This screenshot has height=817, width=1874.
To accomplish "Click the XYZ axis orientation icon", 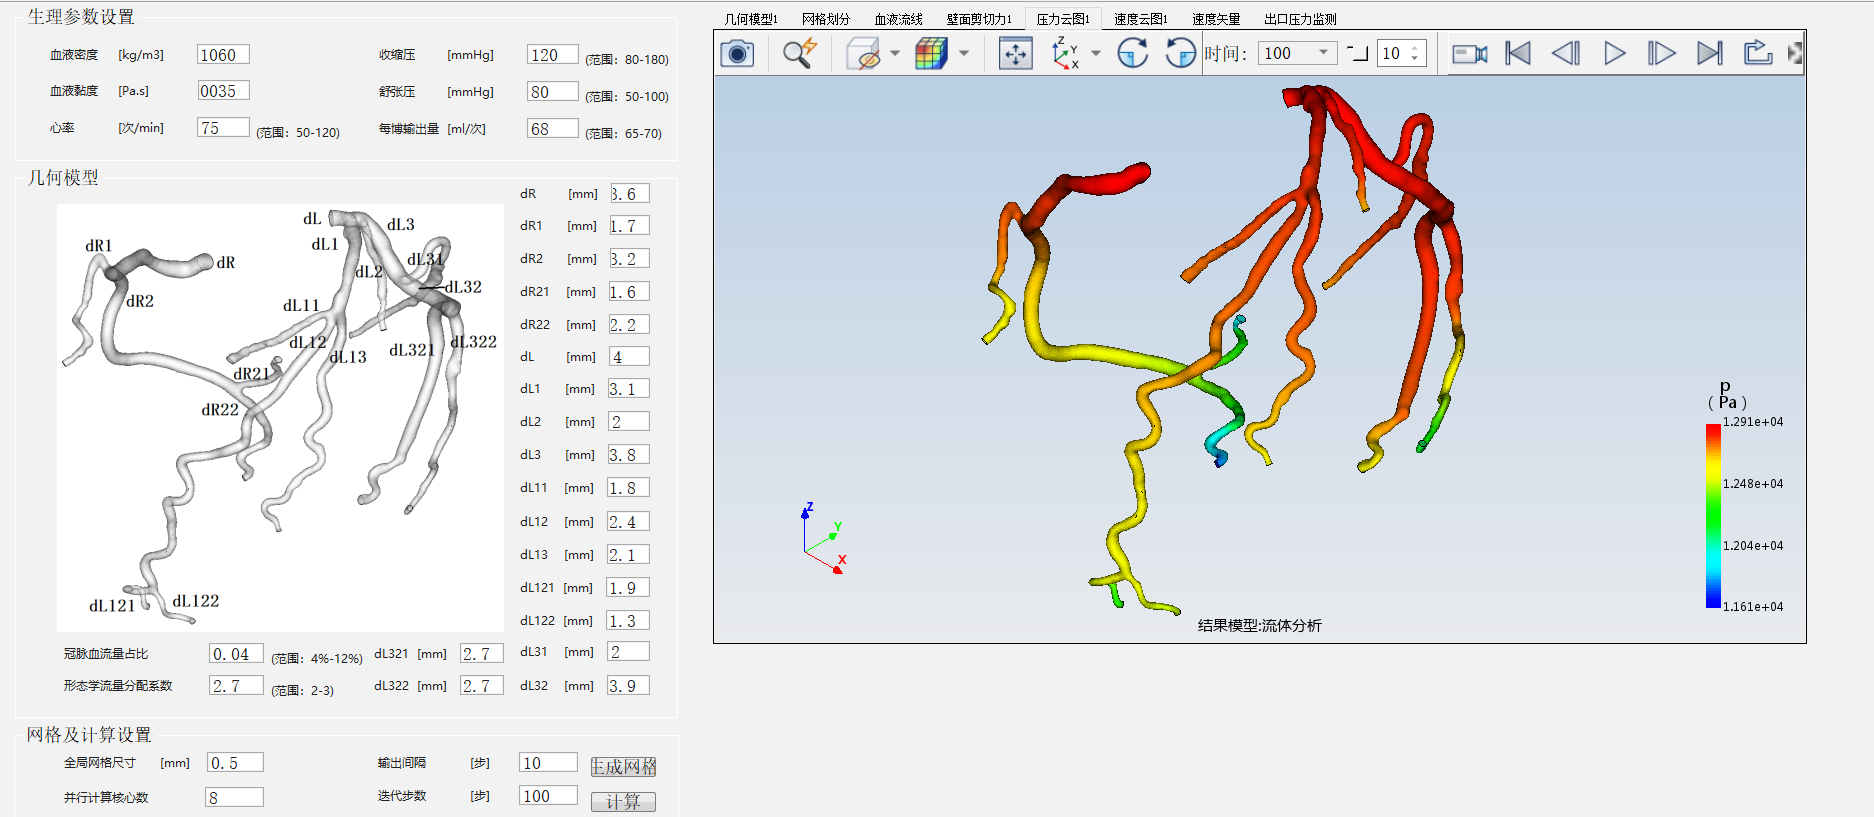I will (1065, 53).
